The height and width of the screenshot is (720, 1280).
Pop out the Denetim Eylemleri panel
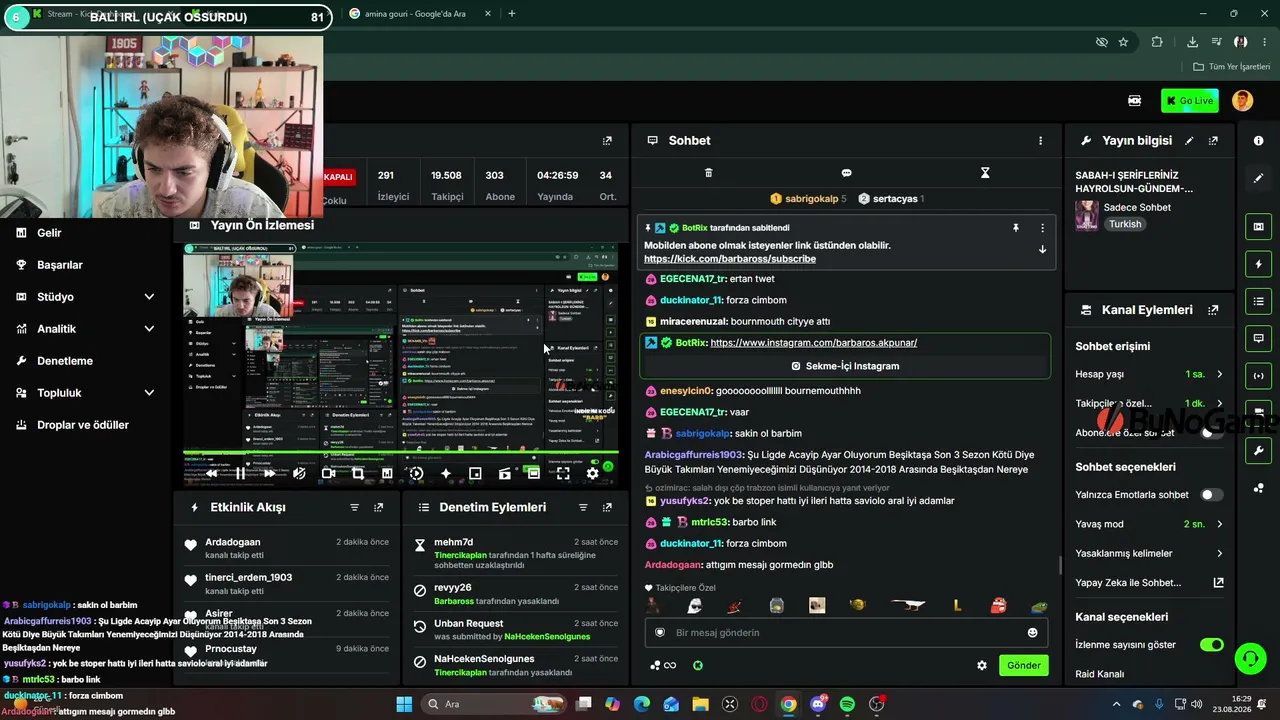tap(607, 508)
